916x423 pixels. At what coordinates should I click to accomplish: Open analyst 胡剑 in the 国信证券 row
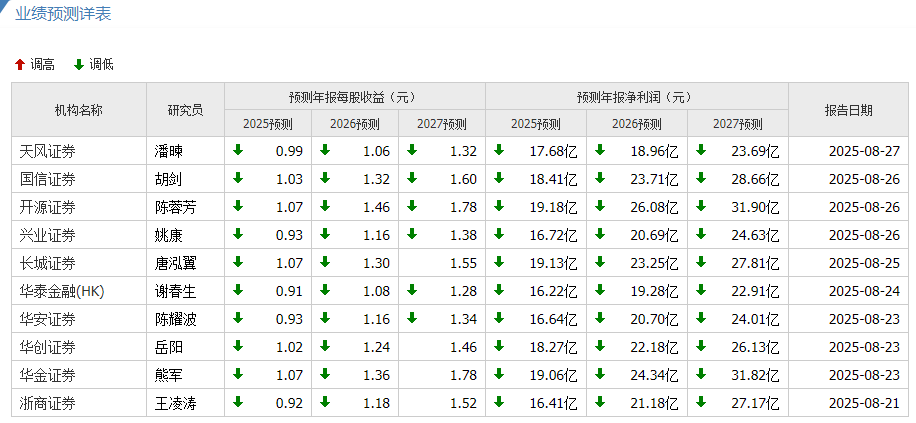tap(169, 179)
